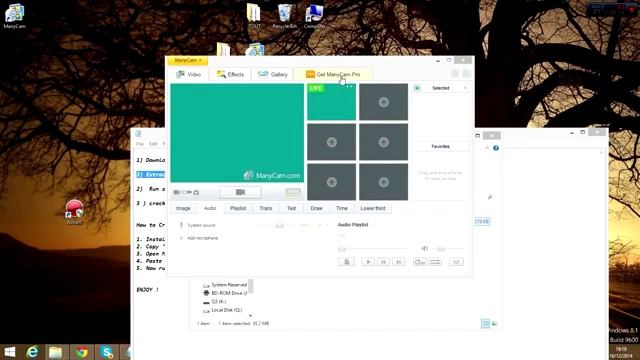640x360 pixels.
Task: Open the Trans settings tab
Action: tap(266, 208)
